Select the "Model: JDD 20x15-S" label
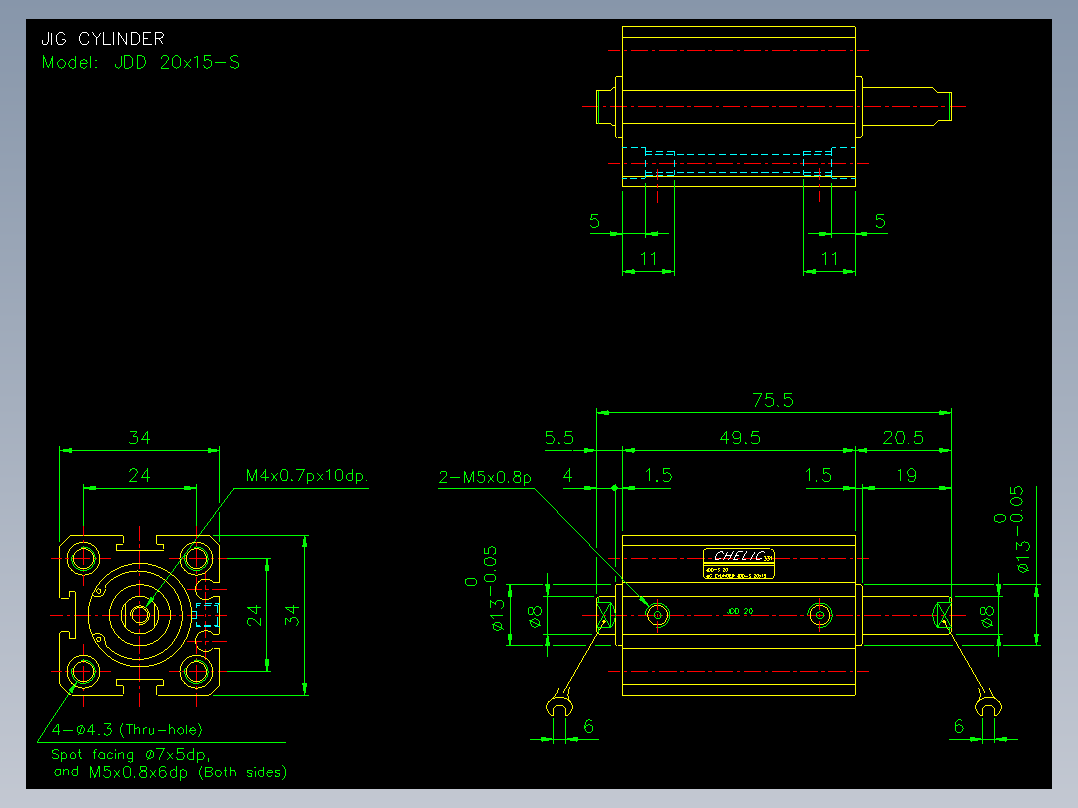 click(x=141, y=63)
